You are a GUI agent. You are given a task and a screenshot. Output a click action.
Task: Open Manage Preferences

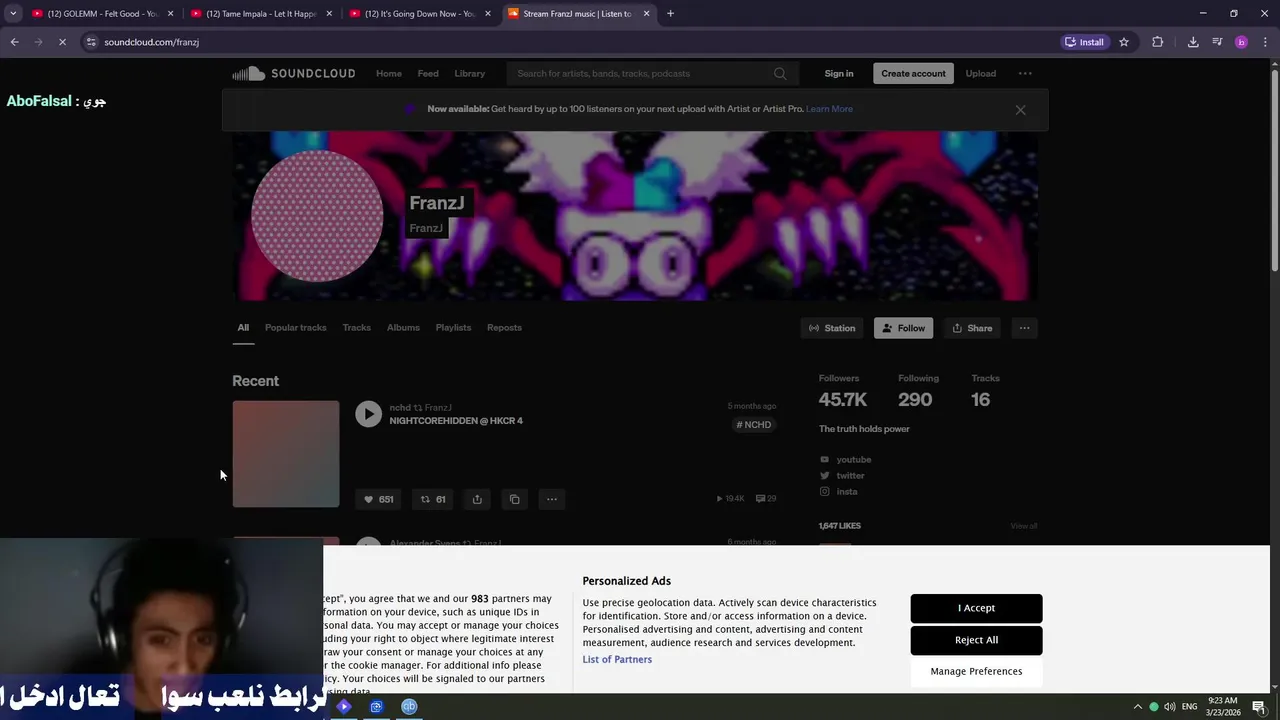976,671
